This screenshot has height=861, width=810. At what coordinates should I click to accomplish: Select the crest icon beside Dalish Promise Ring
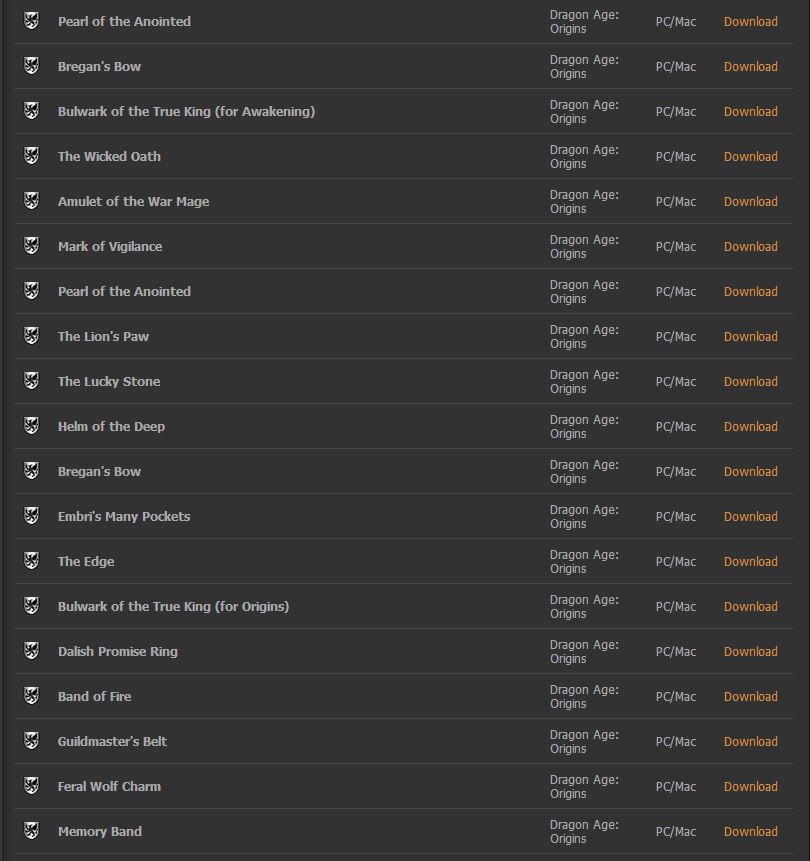tap(31, 651)
